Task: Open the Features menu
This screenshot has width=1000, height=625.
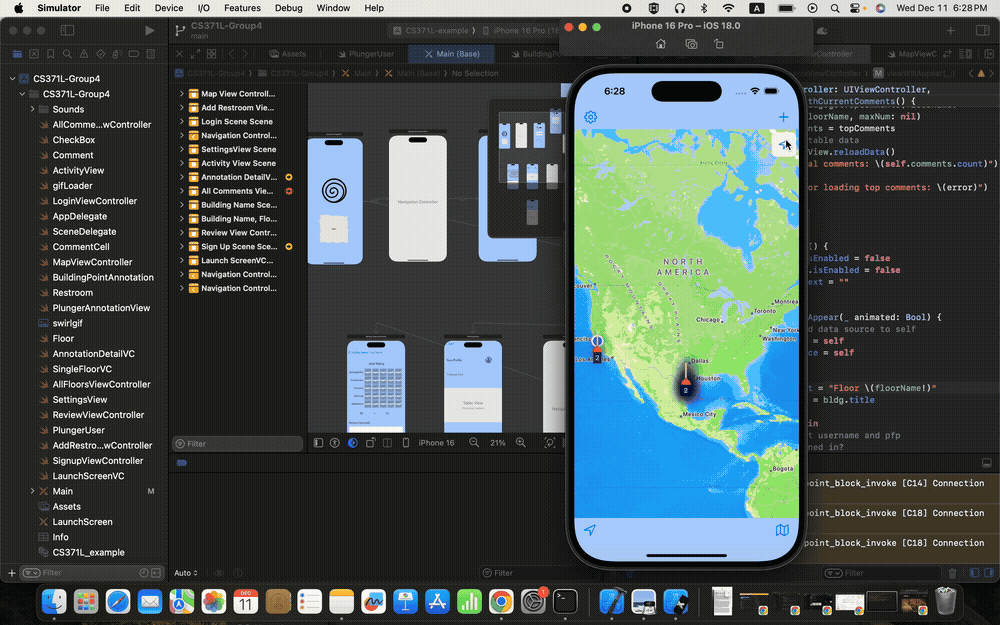Action: (x=242, y=8)
